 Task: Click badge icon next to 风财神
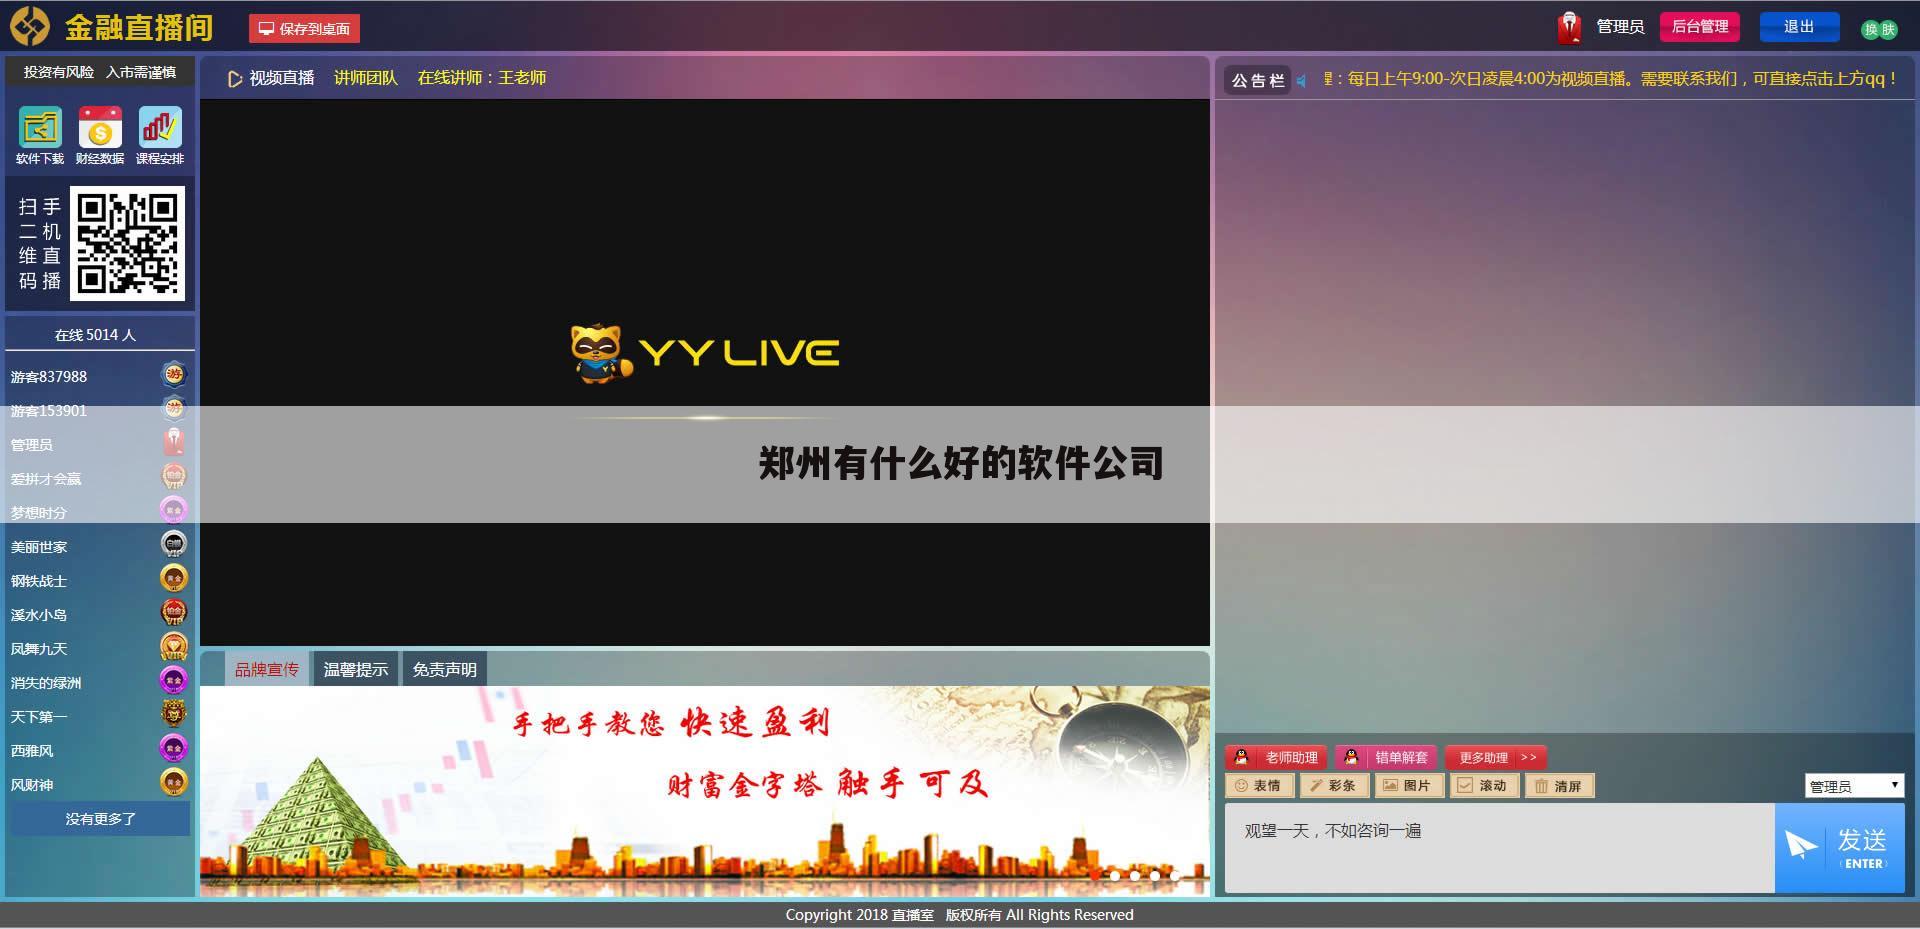(174, 783)
